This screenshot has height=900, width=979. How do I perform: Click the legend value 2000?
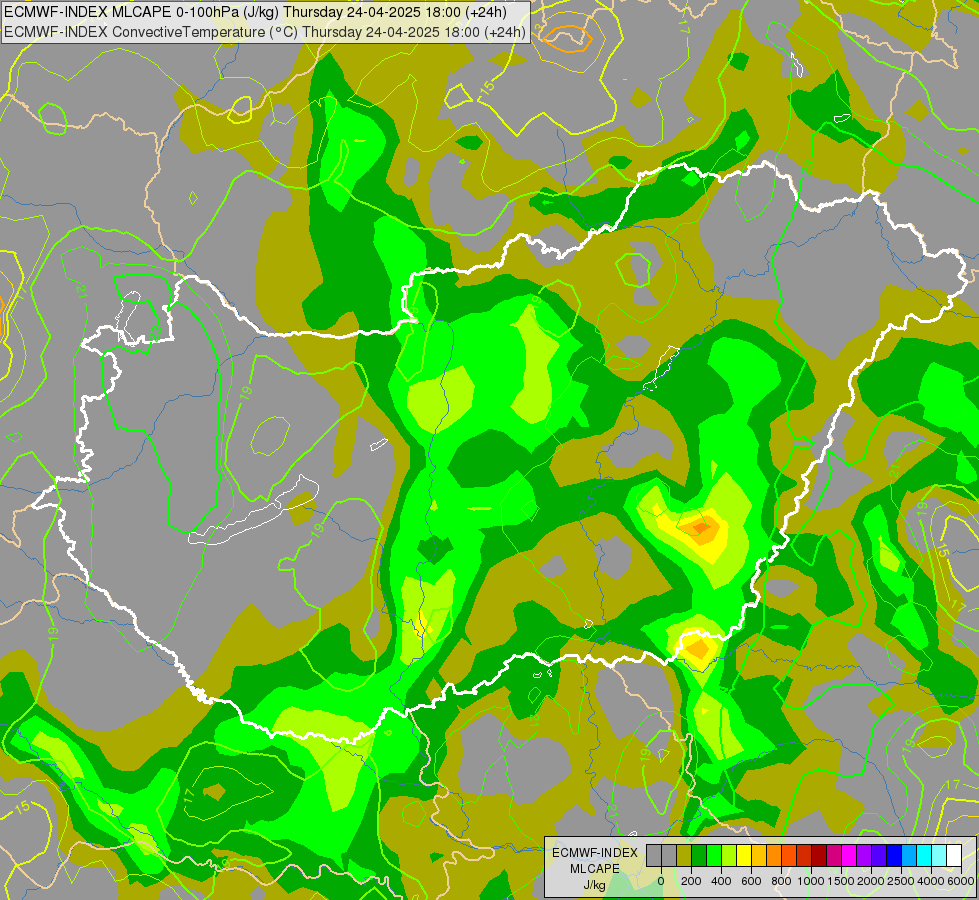[872, 881]
